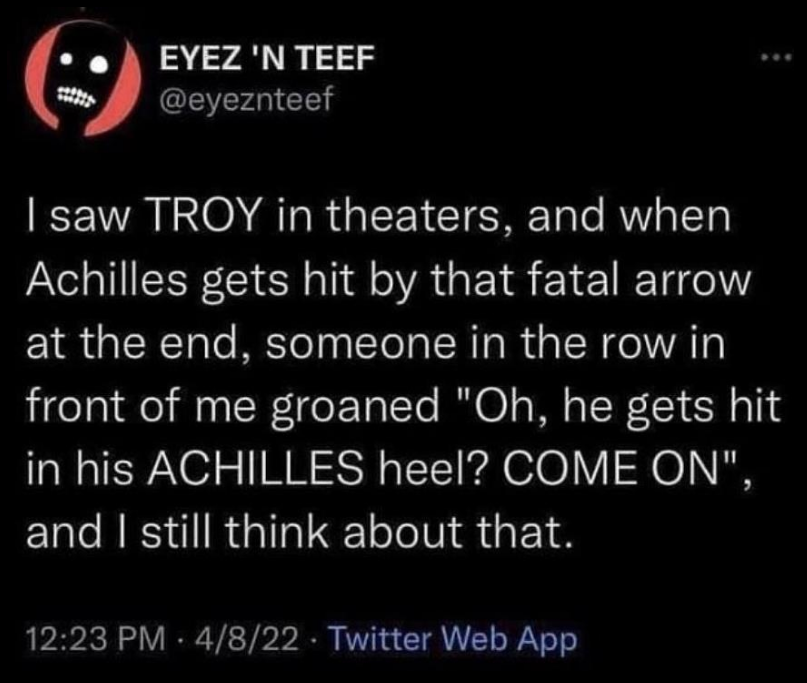Image resolution: width=807 pixels, height=683 pixels.
Task: Click the word 'theaters' in first line
Action: tap(413, 216)
